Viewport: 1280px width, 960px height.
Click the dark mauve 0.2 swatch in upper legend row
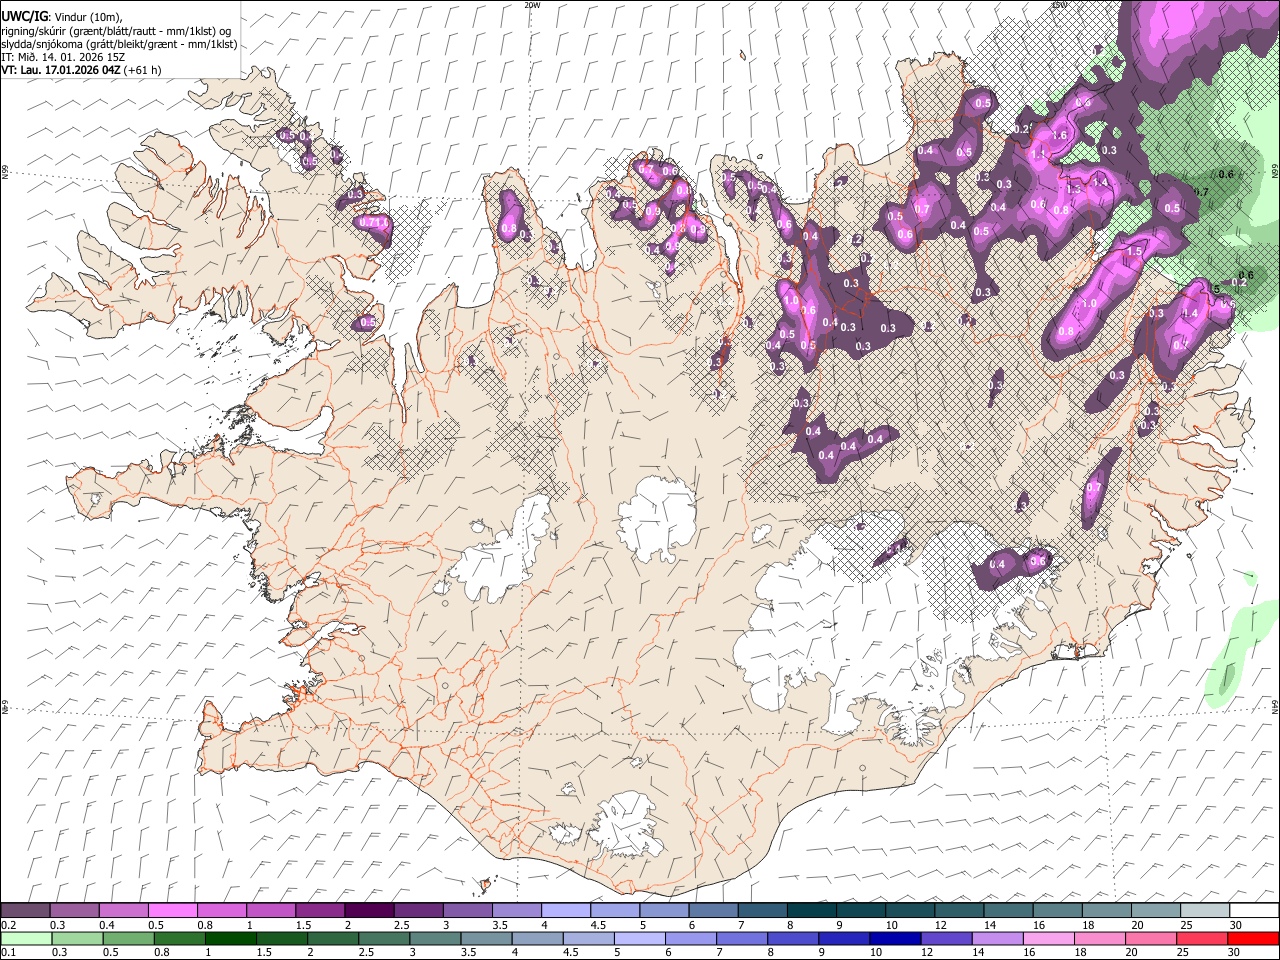pos(25,911)
